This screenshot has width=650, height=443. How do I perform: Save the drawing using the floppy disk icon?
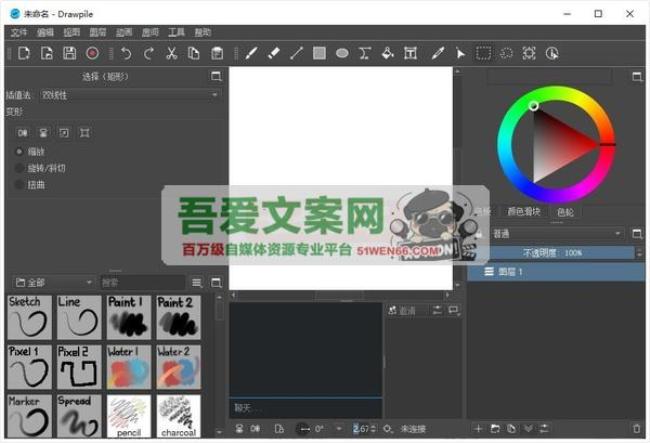70,53
